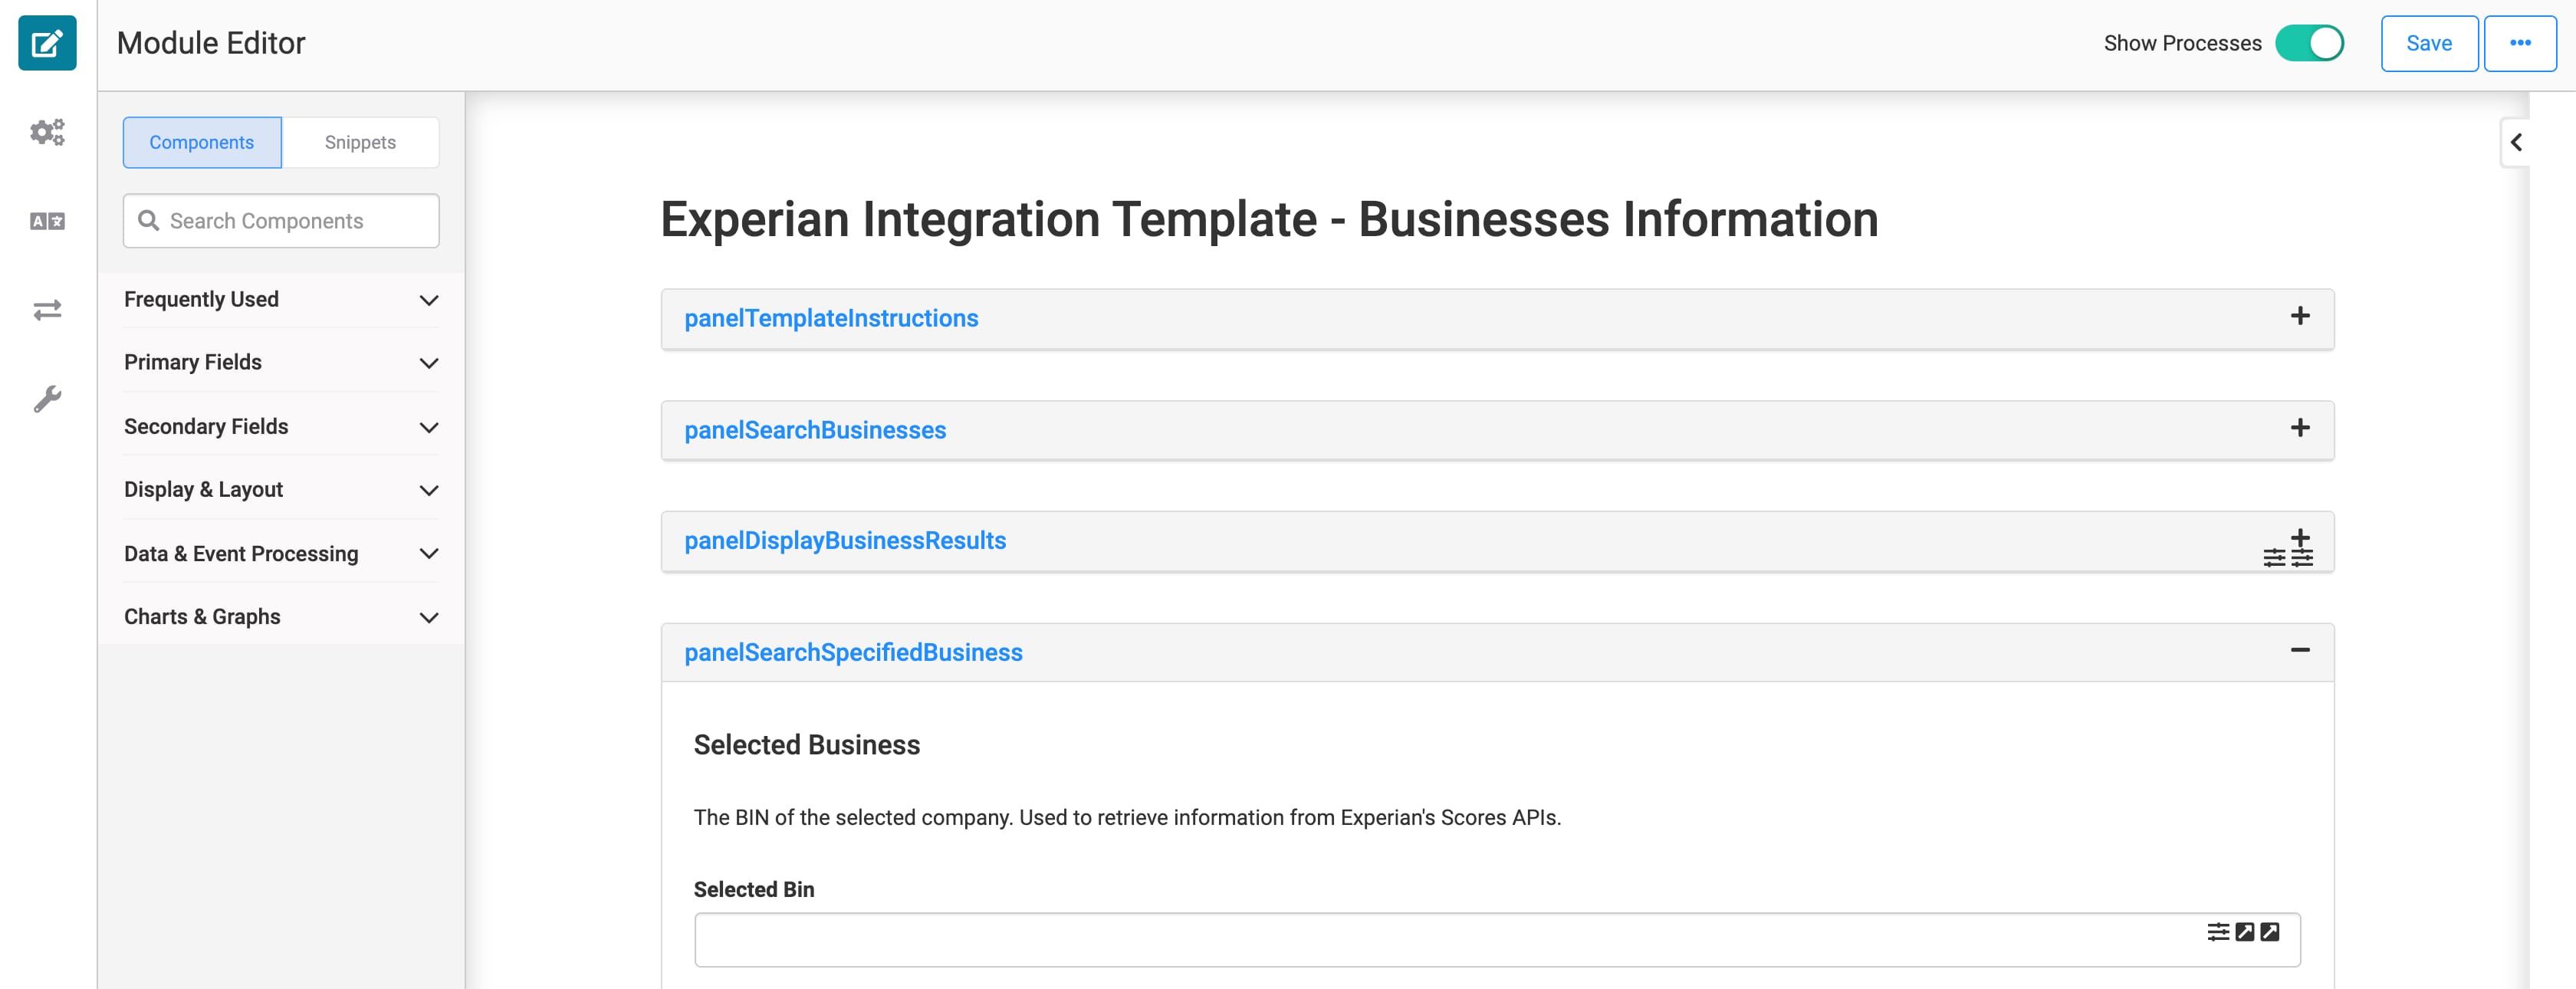
Task: Focus the Search Components input
Action: [x=281, y=220]
